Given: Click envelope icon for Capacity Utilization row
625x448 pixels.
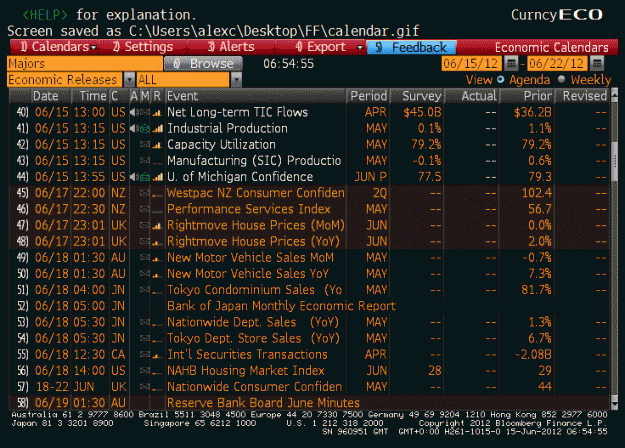Looking at the screenshot, I should coord(145,144).
